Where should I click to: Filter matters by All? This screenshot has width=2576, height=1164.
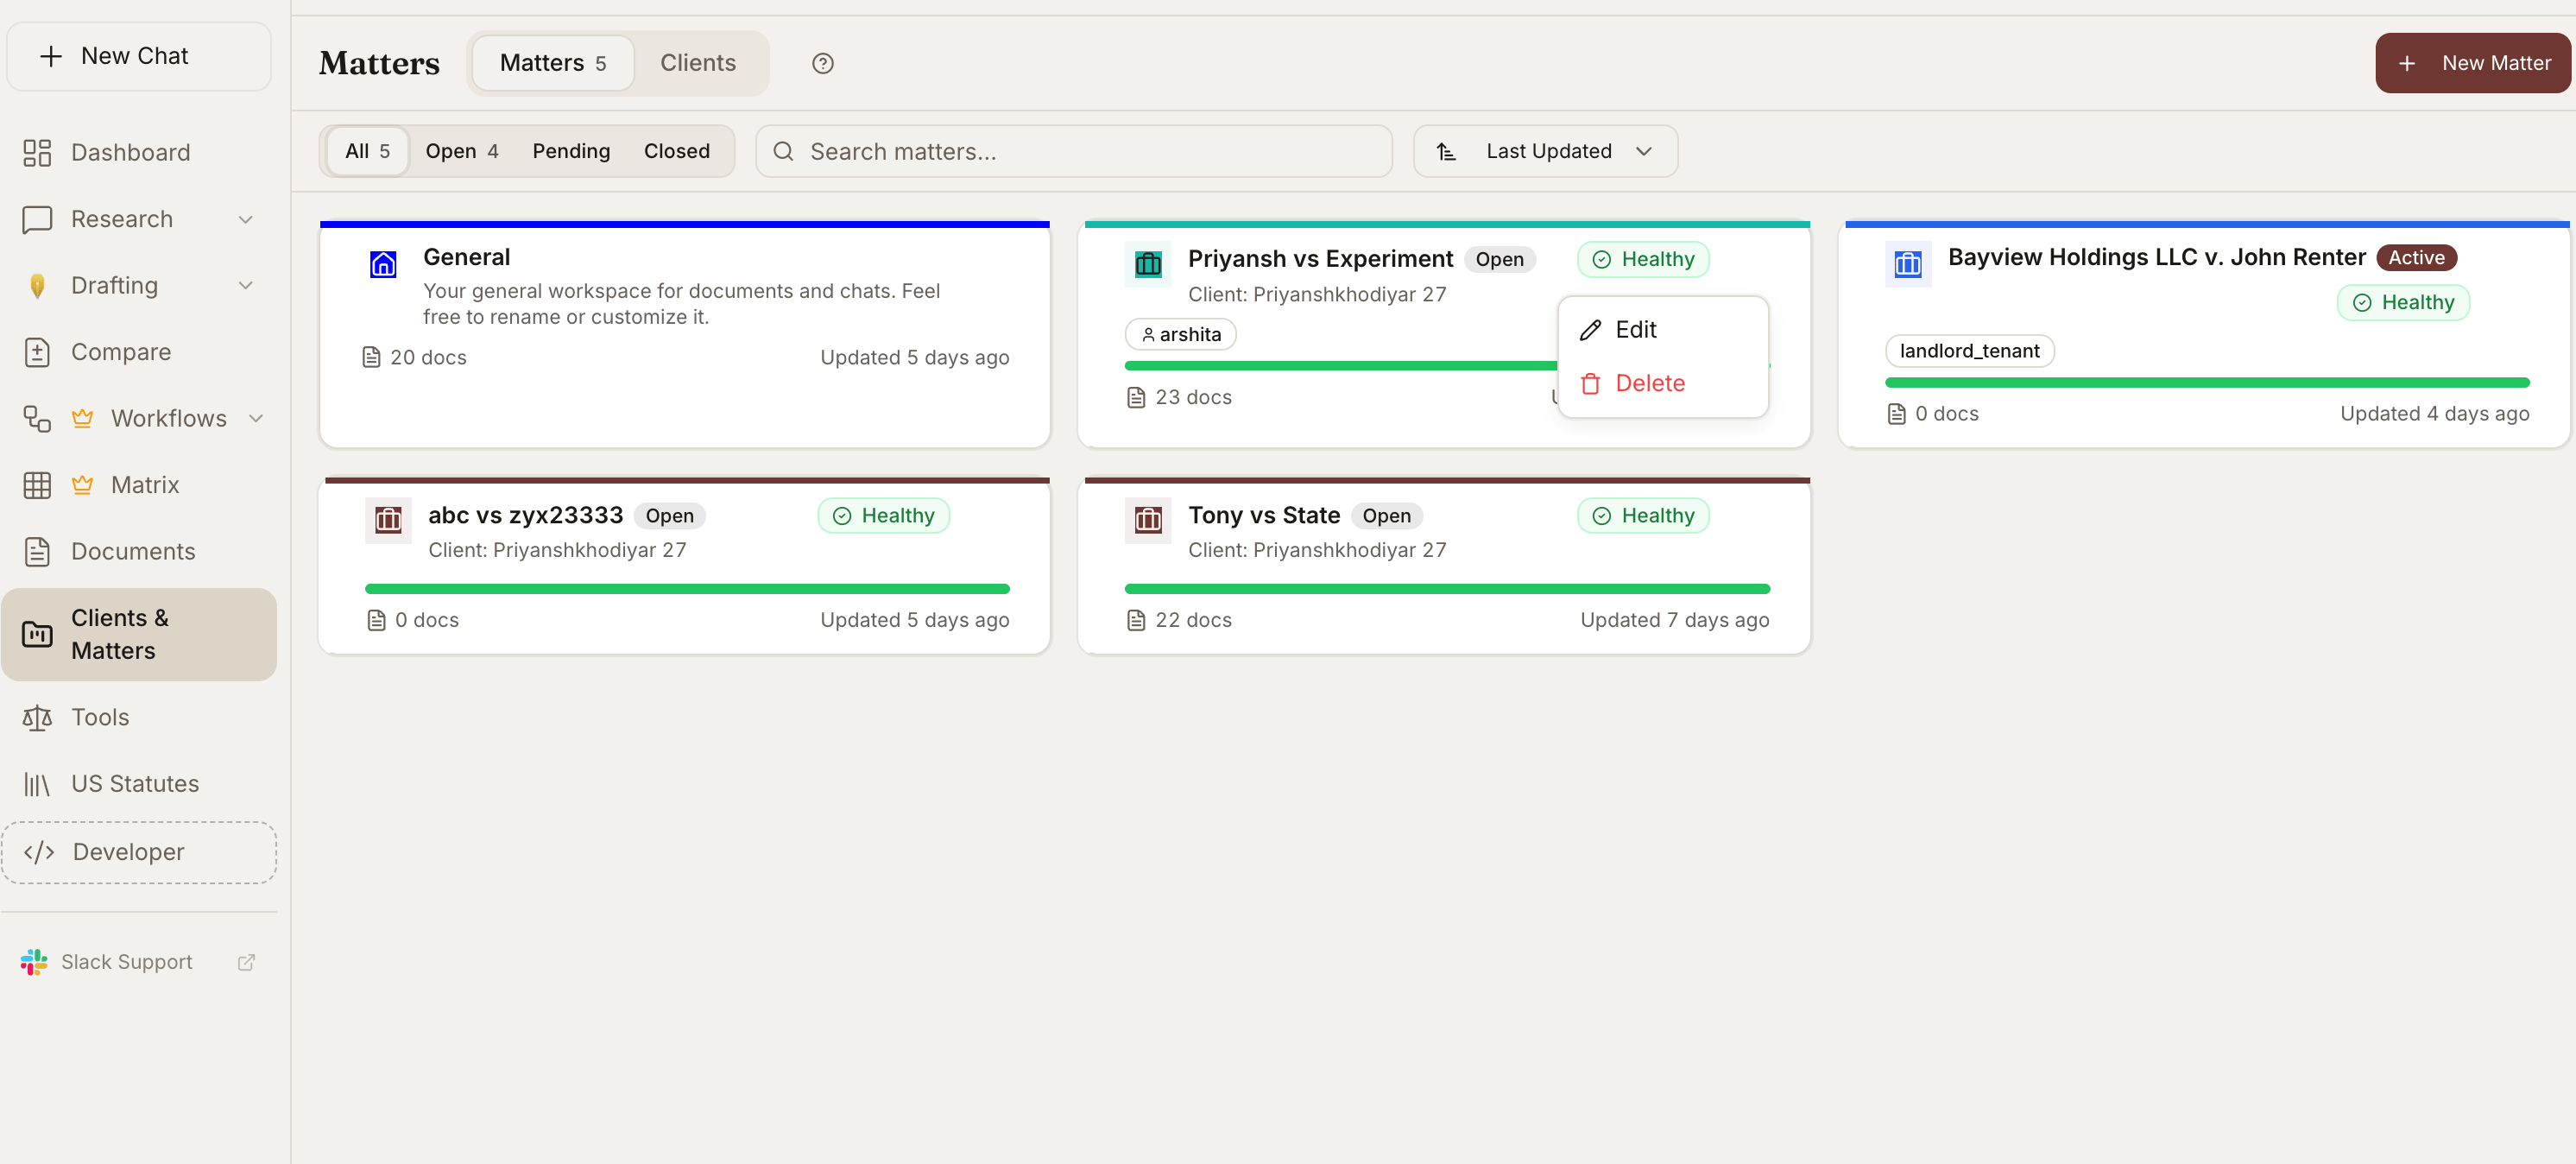coord(367,151)
